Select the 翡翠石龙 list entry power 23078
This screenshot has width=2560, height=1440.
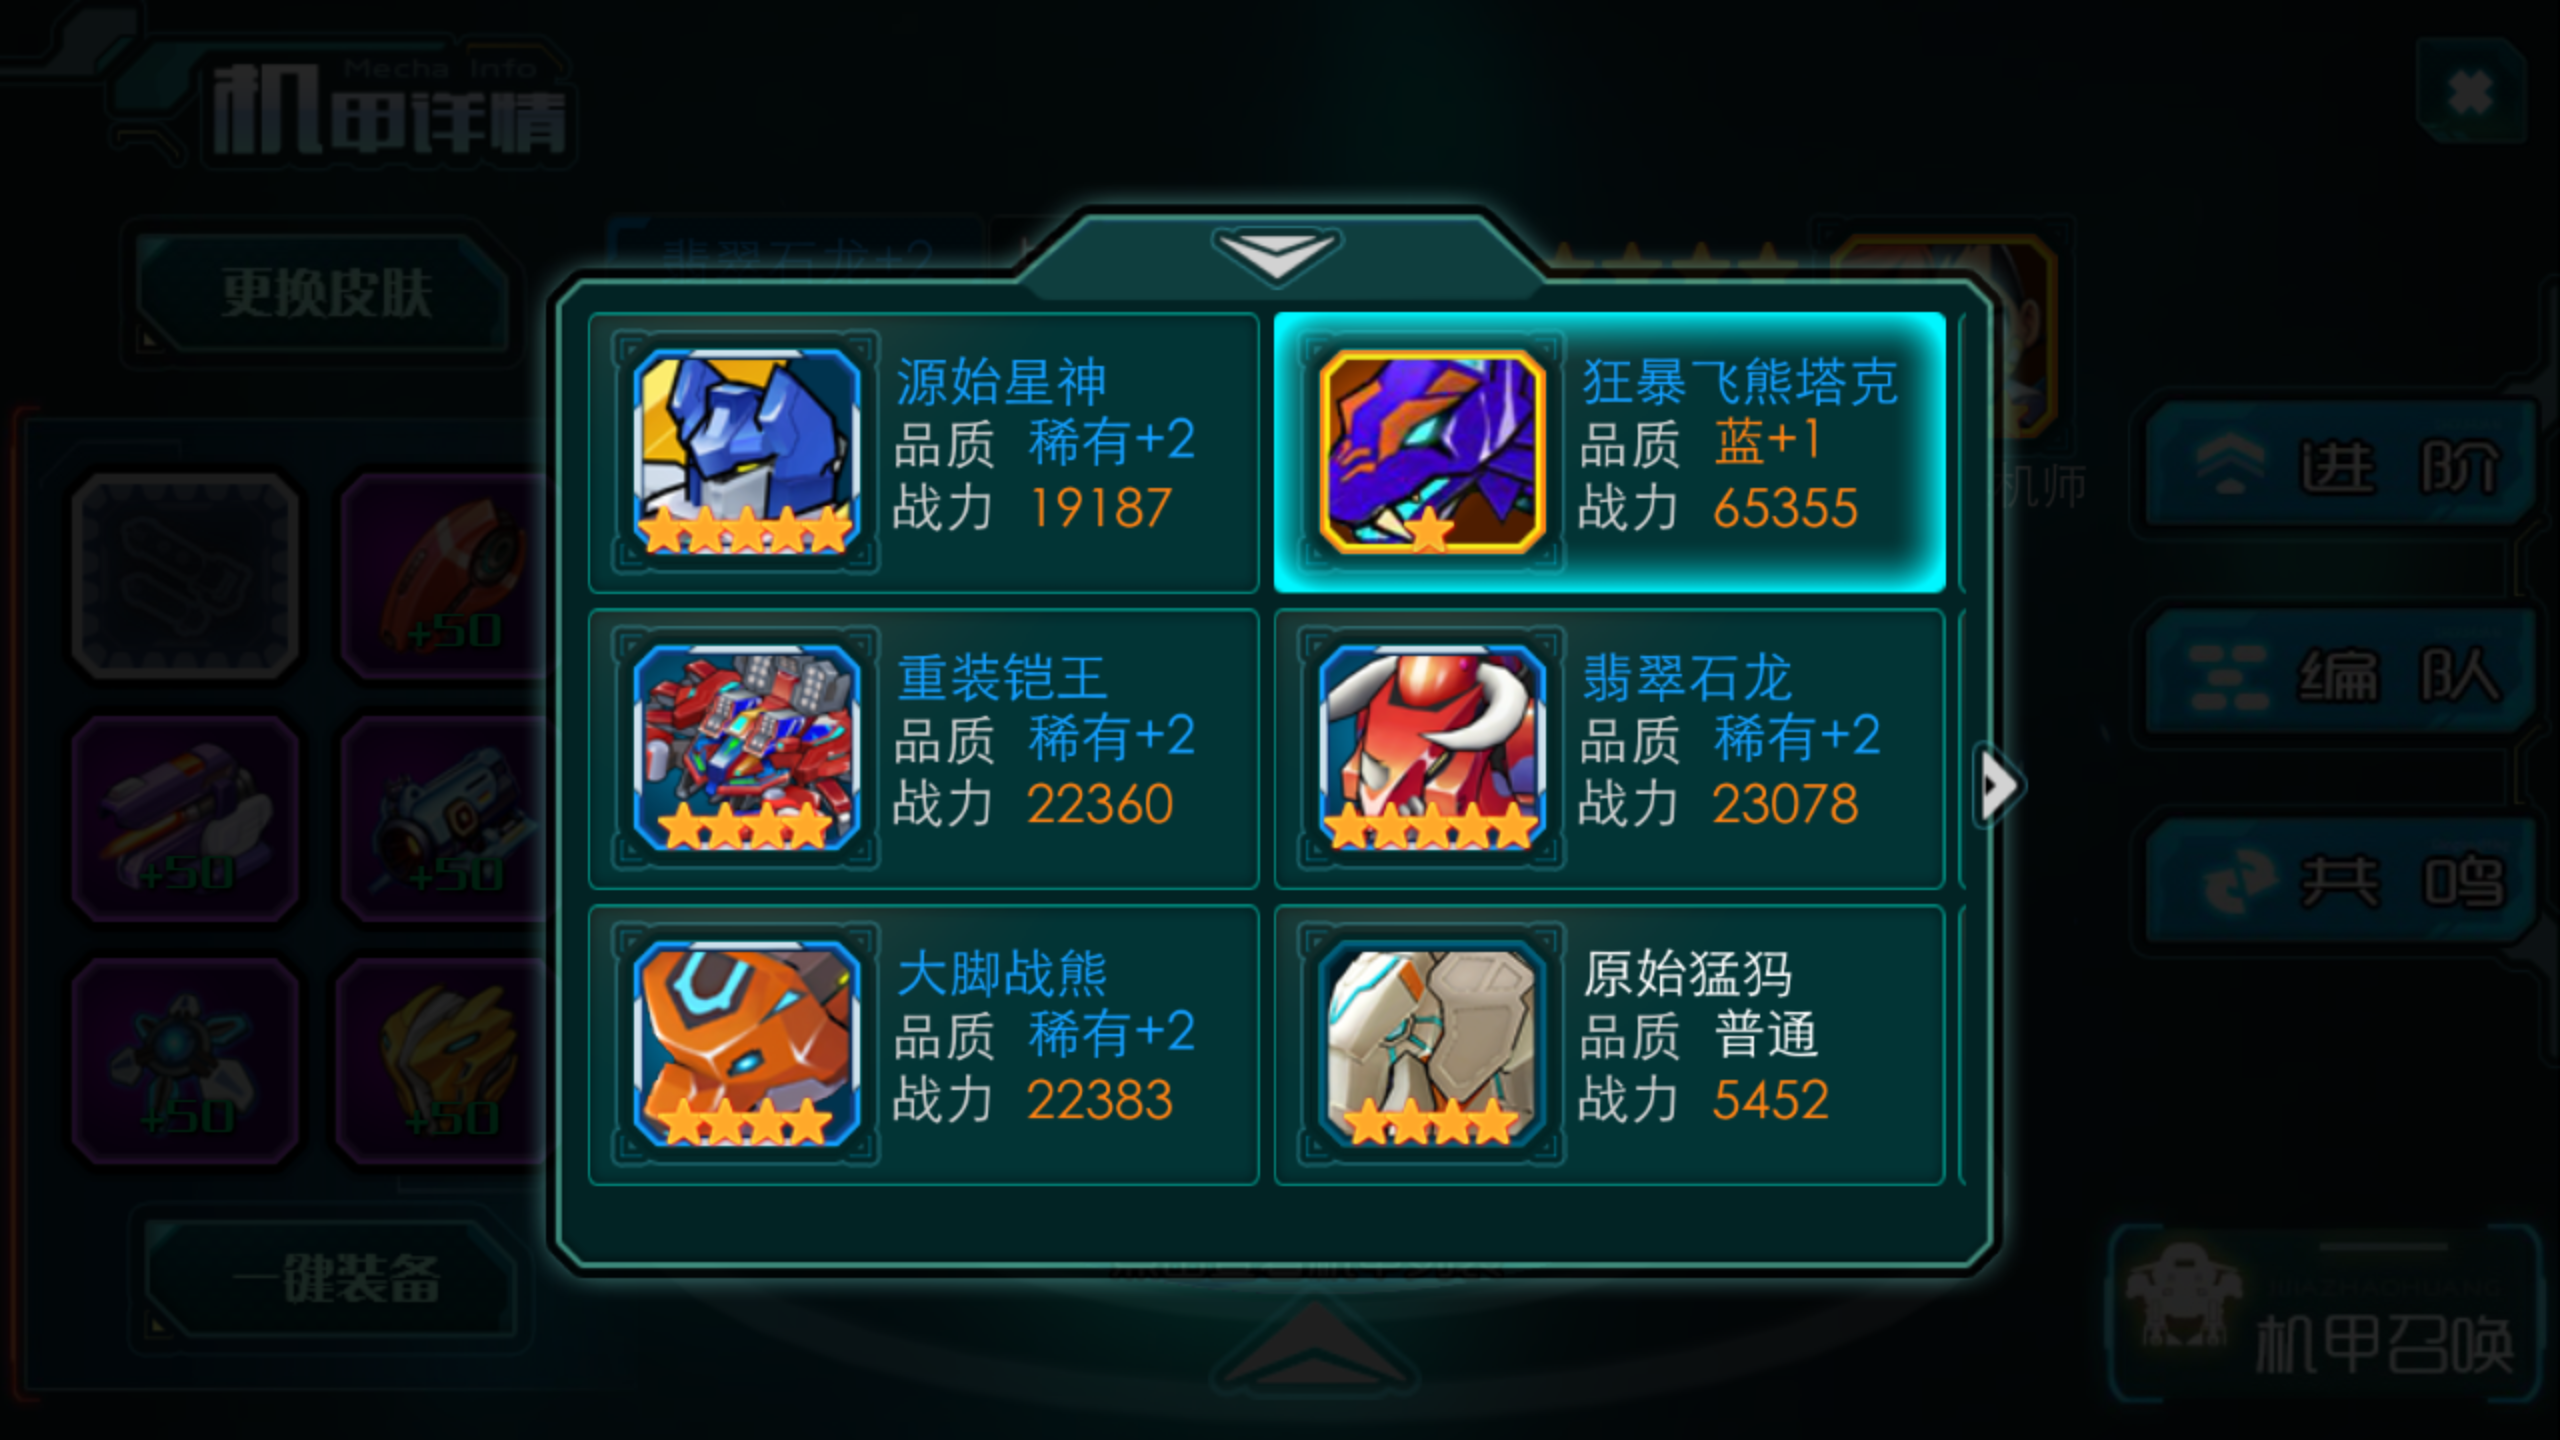(x=1609, y=748)
